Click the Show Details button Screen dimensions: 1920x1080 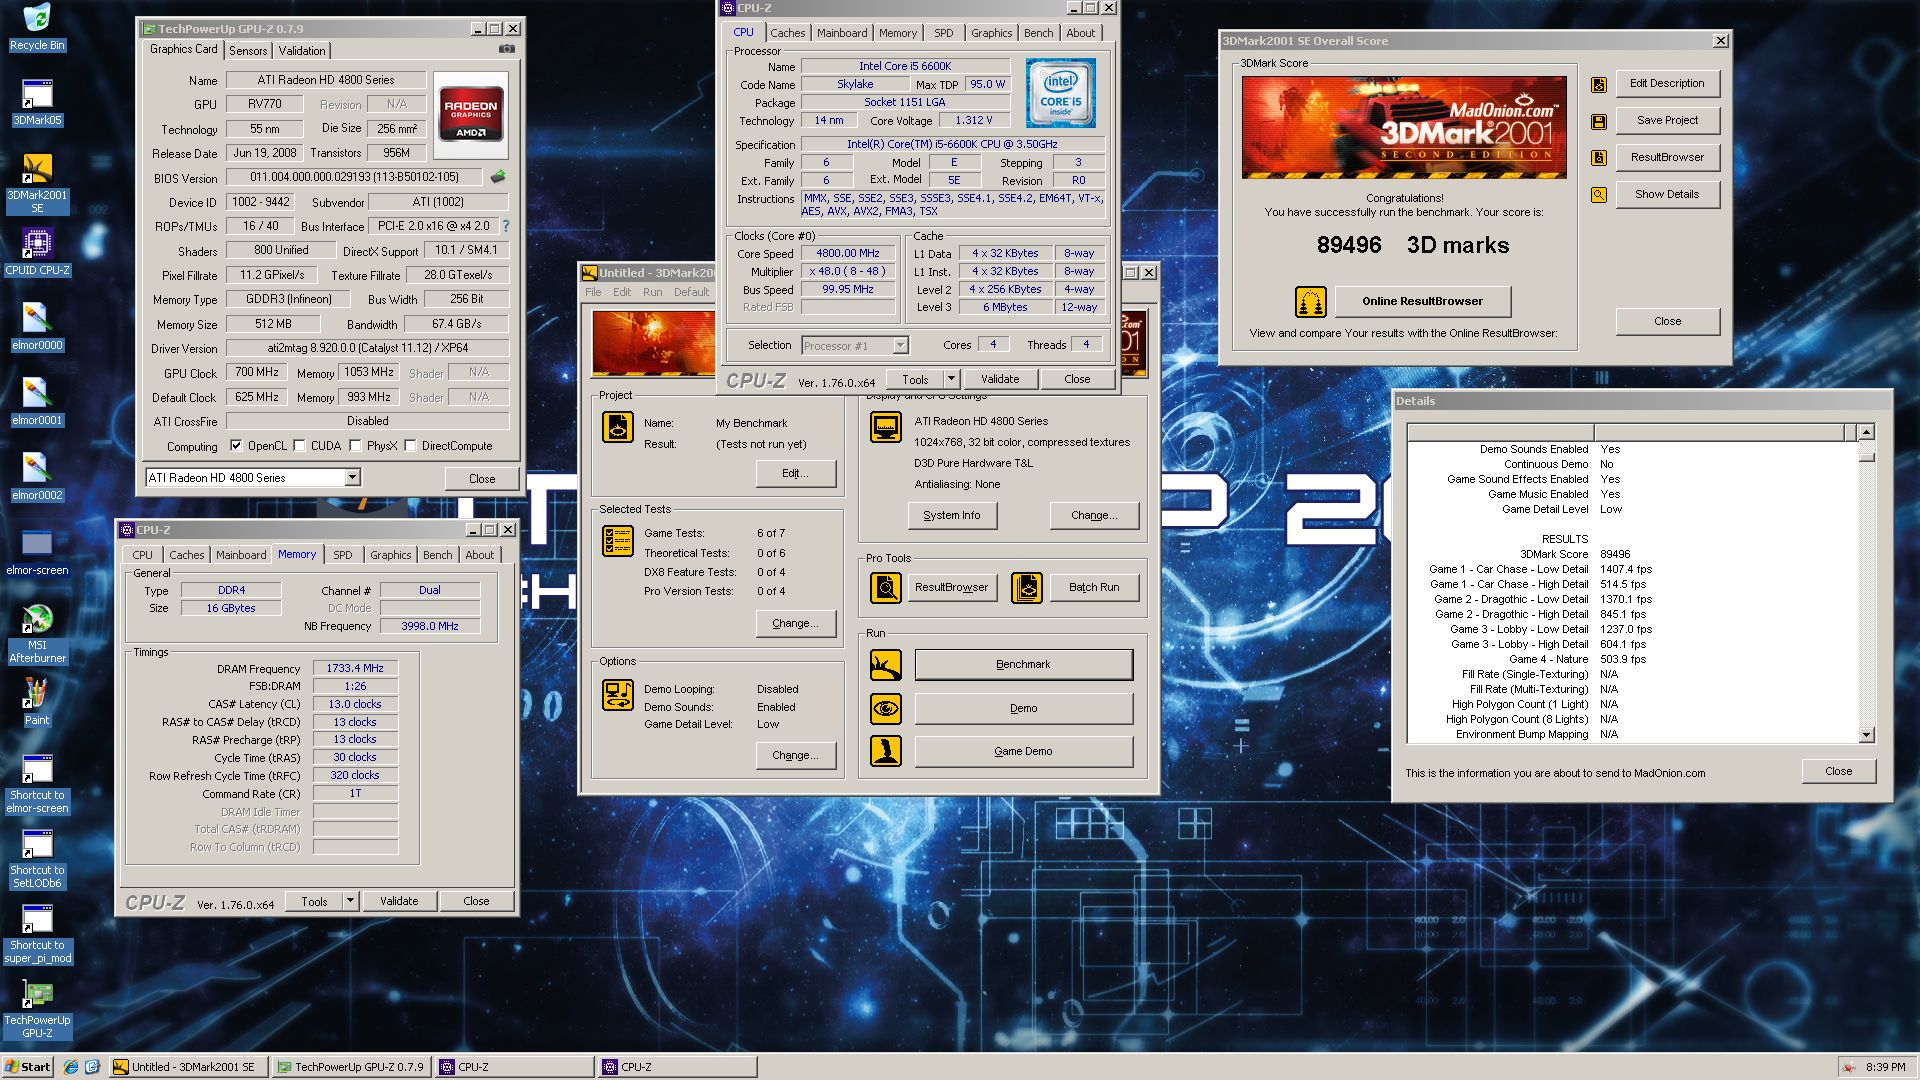click(1667, 195)
